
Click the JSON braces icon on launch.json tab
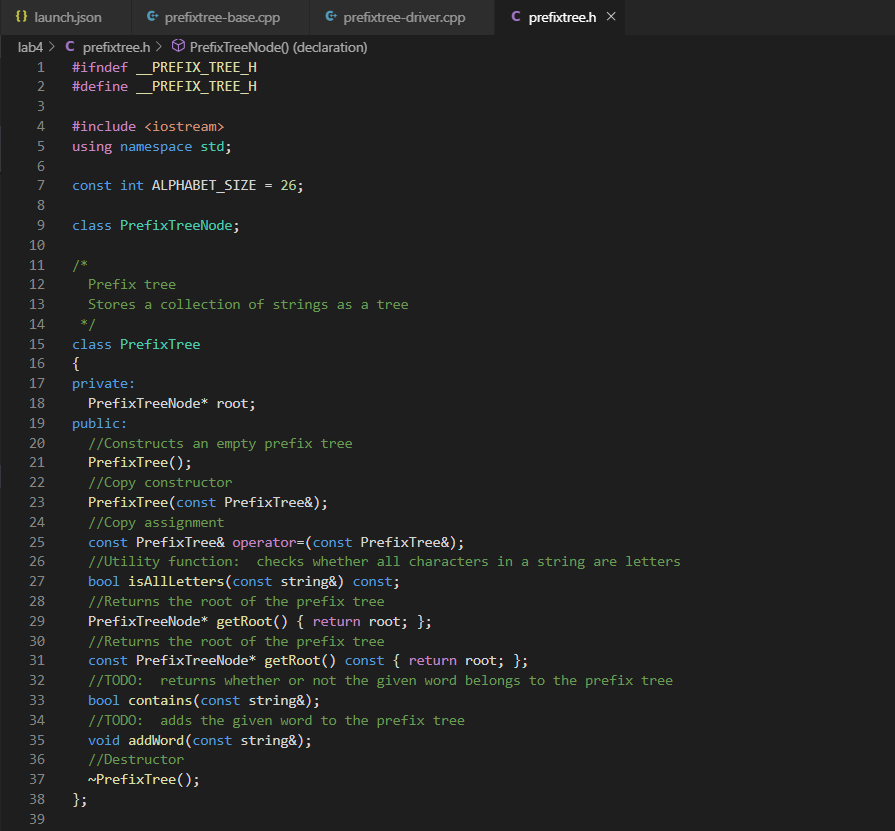click(22, 17)
